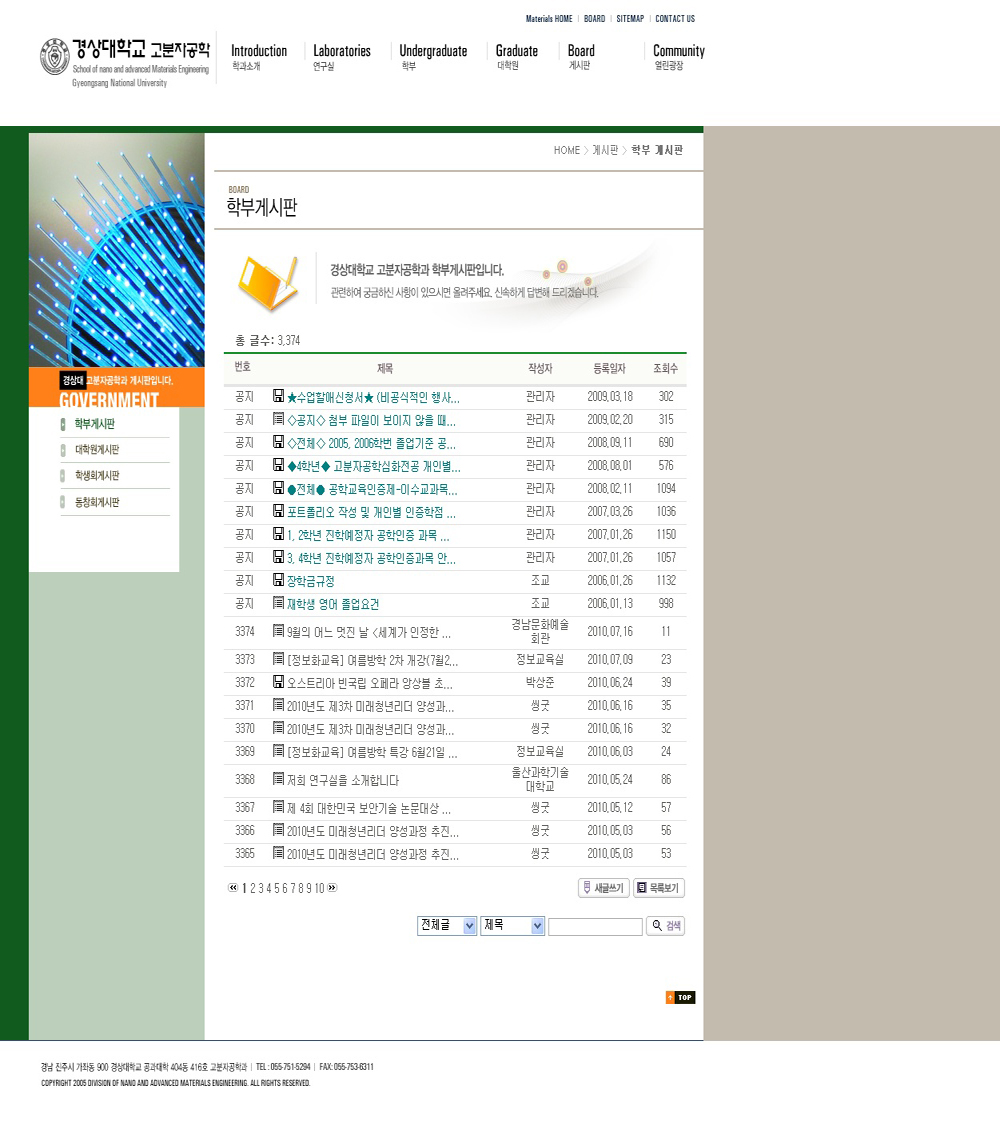
Task: Click the 목록보기 list view button
Action: tap(659, 888)
